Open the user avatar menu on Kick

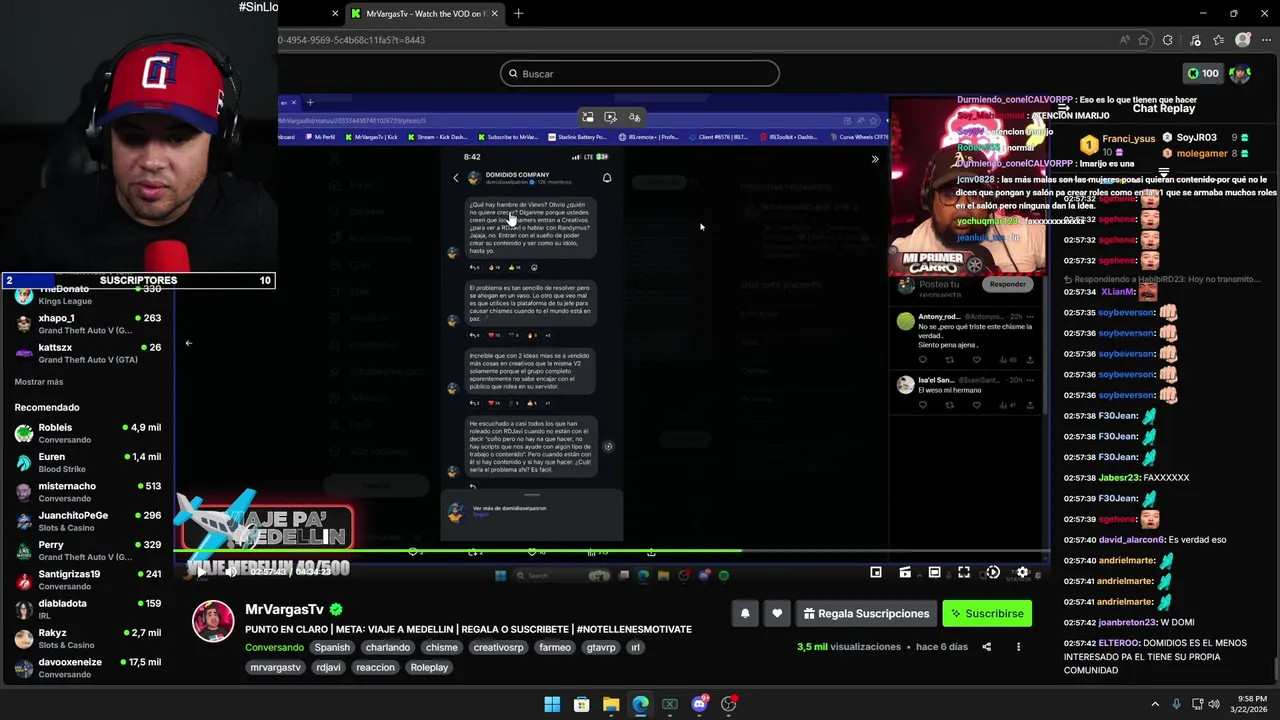[1240, 73]
